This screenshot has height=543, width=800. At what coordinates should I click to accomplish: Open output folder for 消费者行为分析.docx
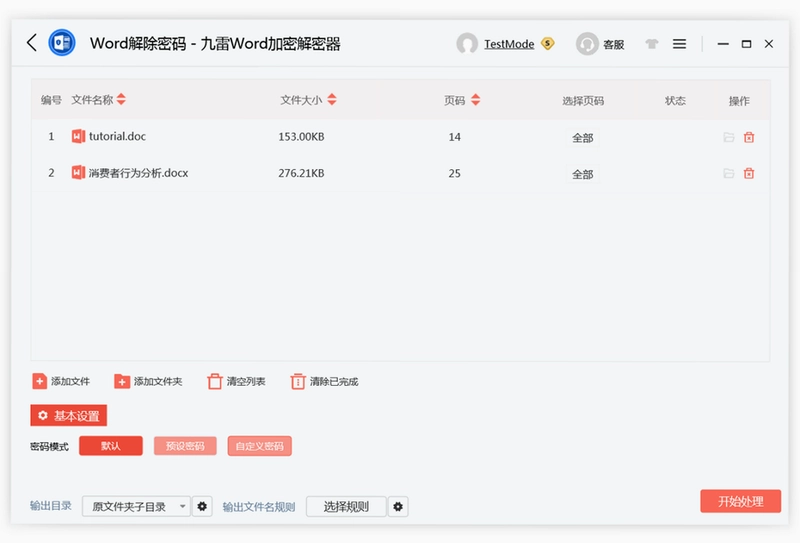coord(729,174)
